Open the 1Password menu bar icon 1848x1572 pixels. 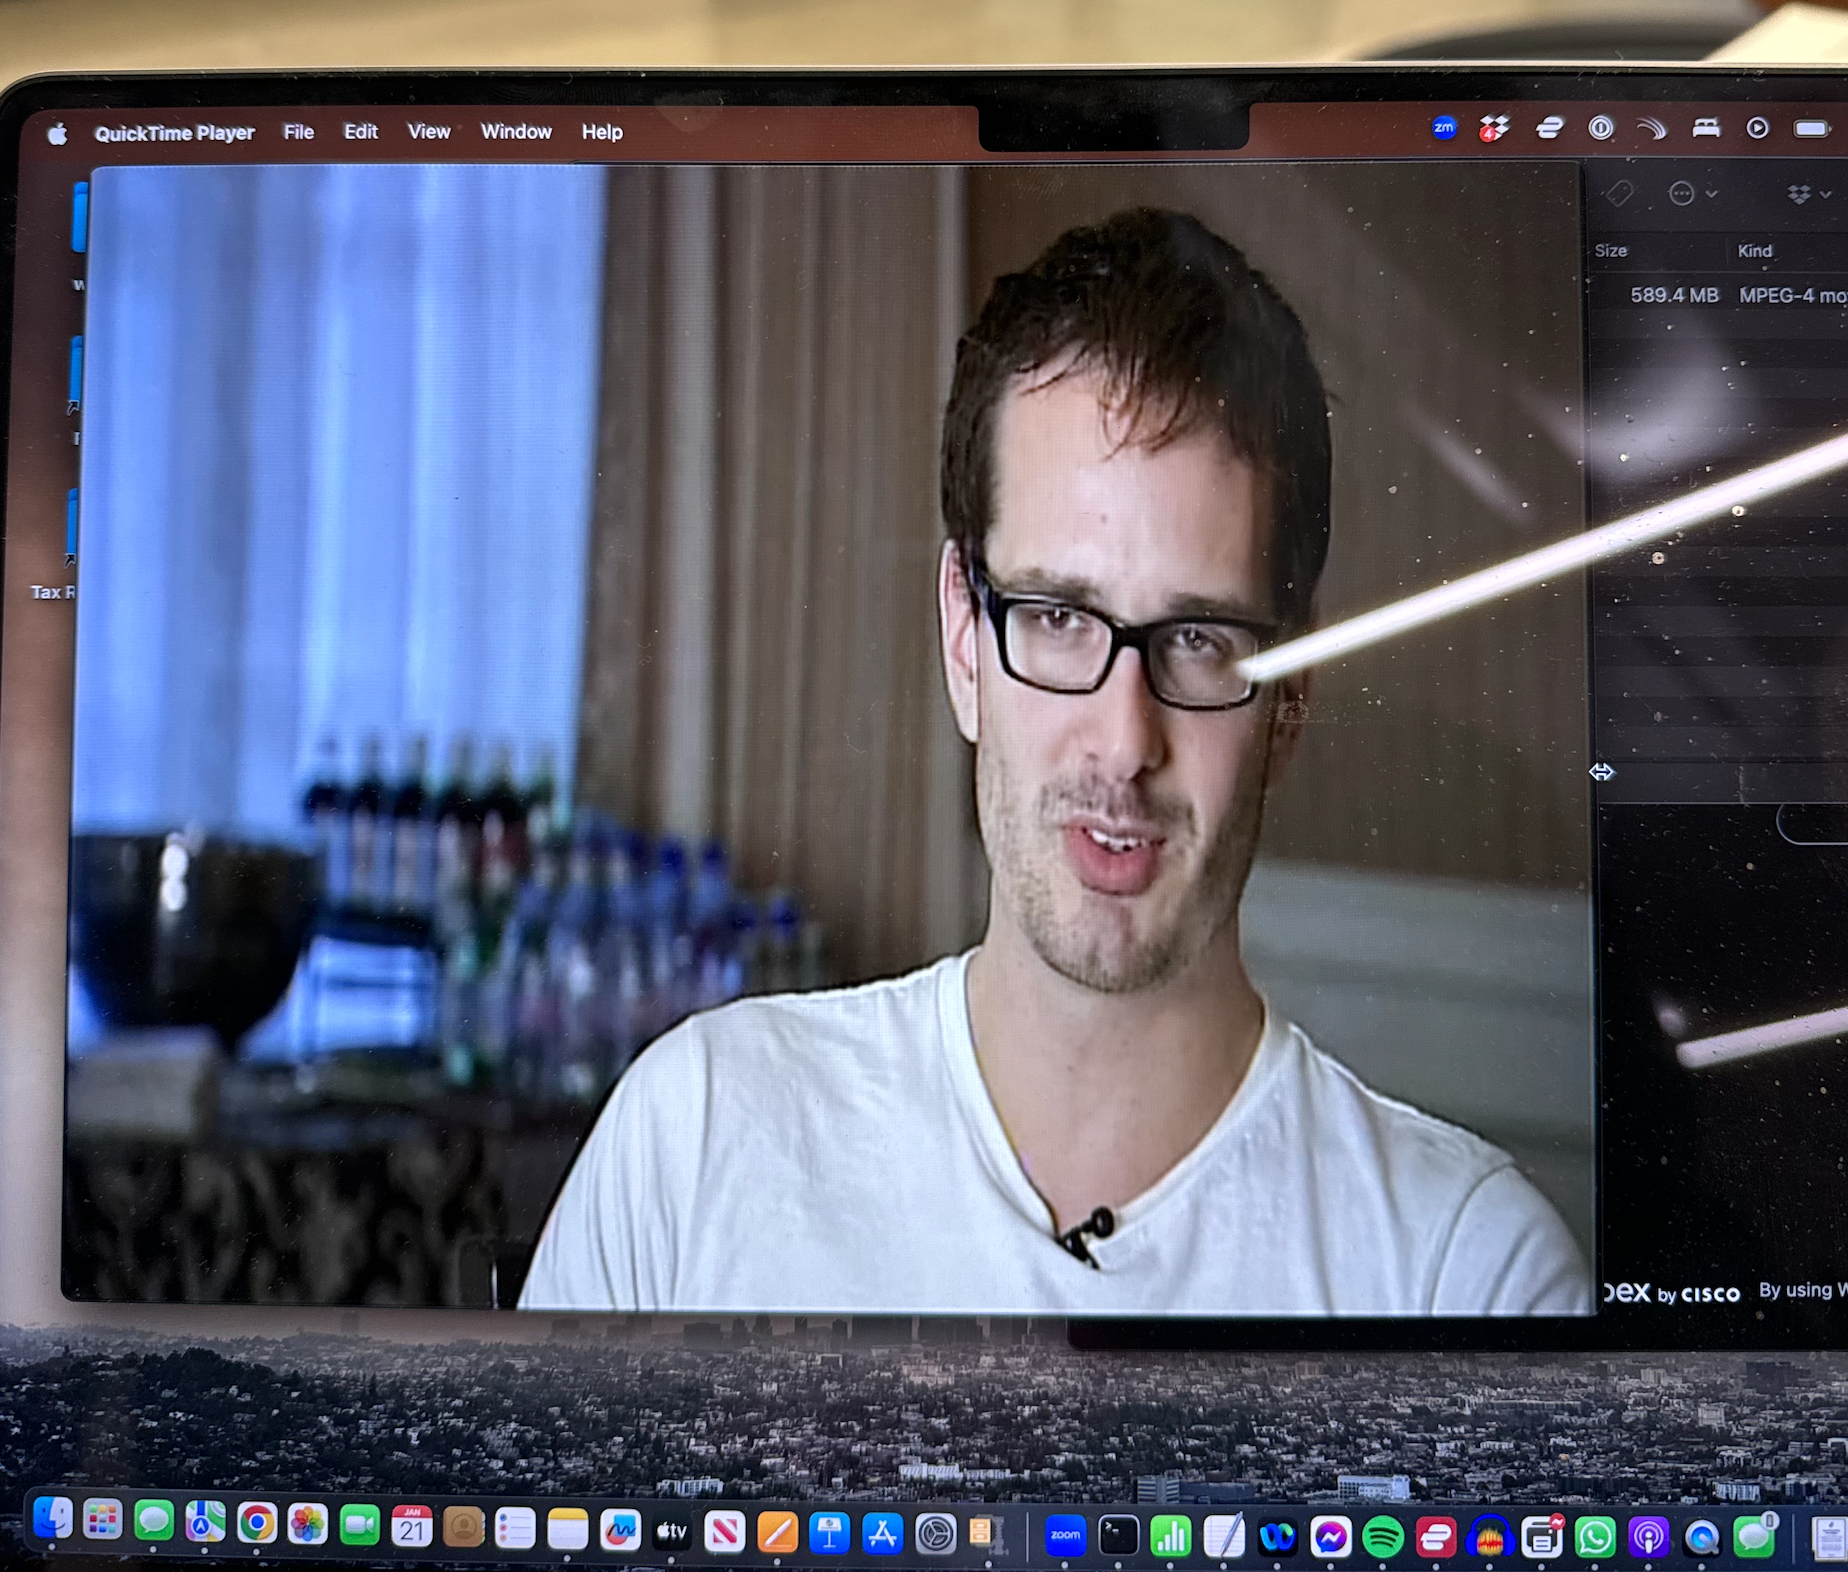pyautogui.click(x=1601, y=128)
